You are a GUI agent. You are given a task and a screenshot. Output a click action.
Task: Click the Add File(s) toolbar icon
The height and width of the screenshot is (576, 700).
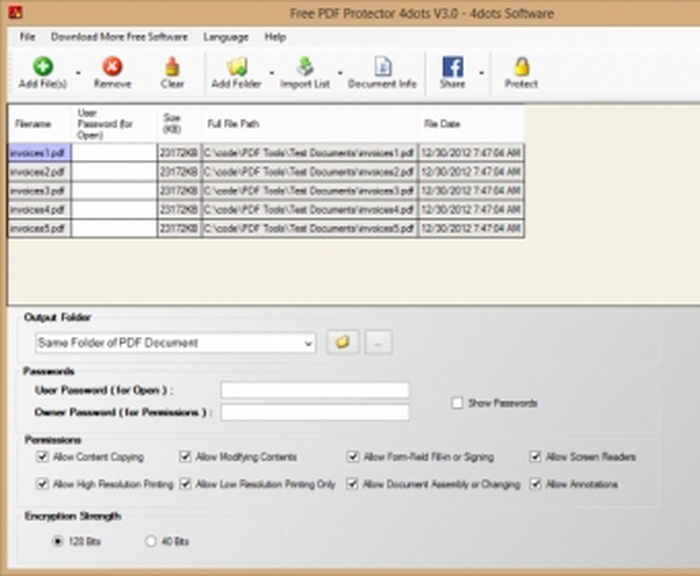pyautogui.click(x=43, y=67)
